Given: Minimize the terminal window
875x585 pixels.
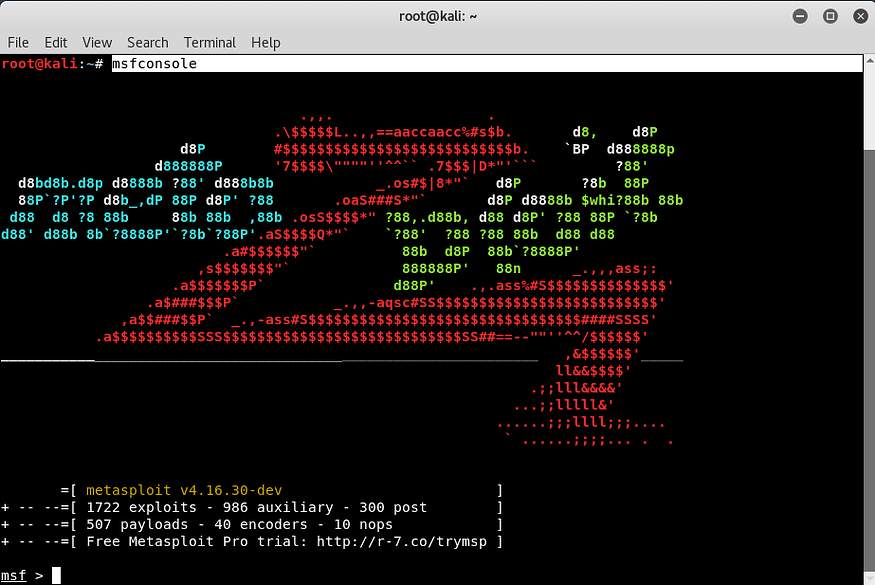Looking at the screenshot, I should pos(800,16).
